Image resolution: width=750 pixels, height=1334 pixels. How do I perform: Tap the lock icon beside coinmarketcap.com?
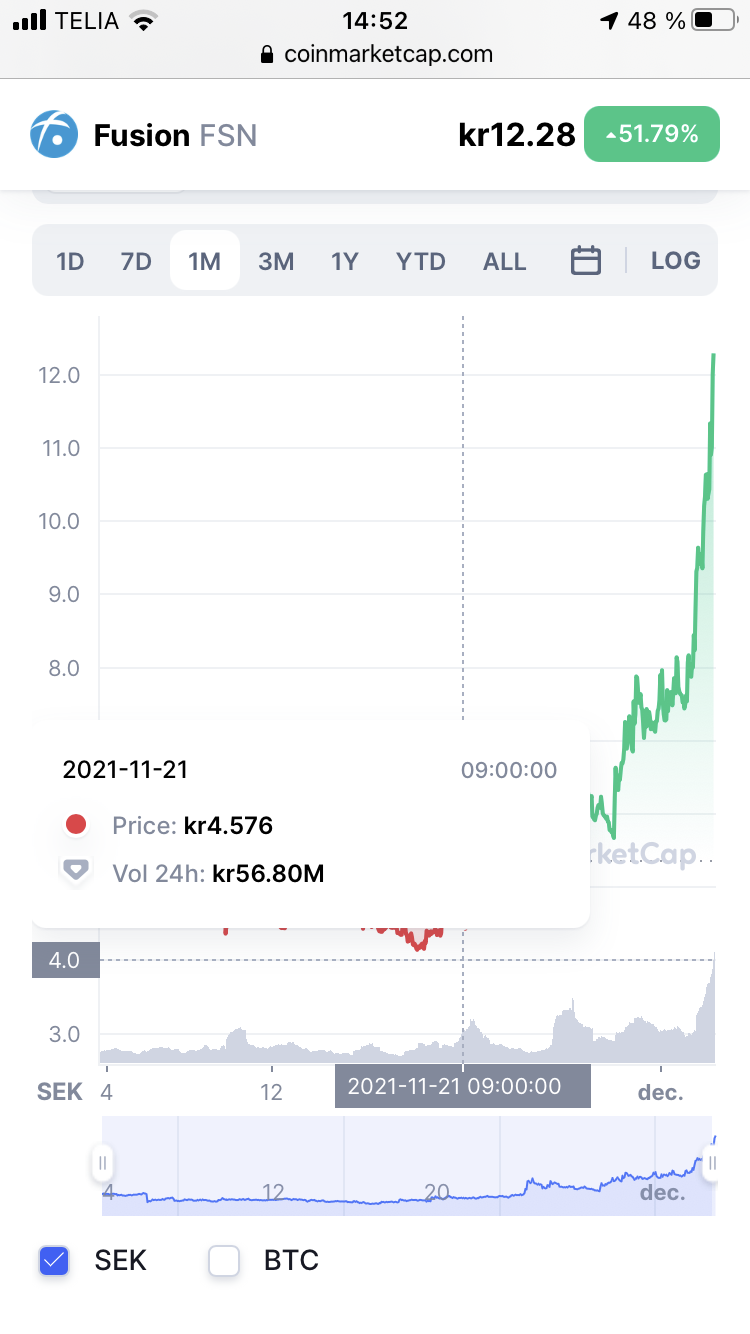click(266, 55)
